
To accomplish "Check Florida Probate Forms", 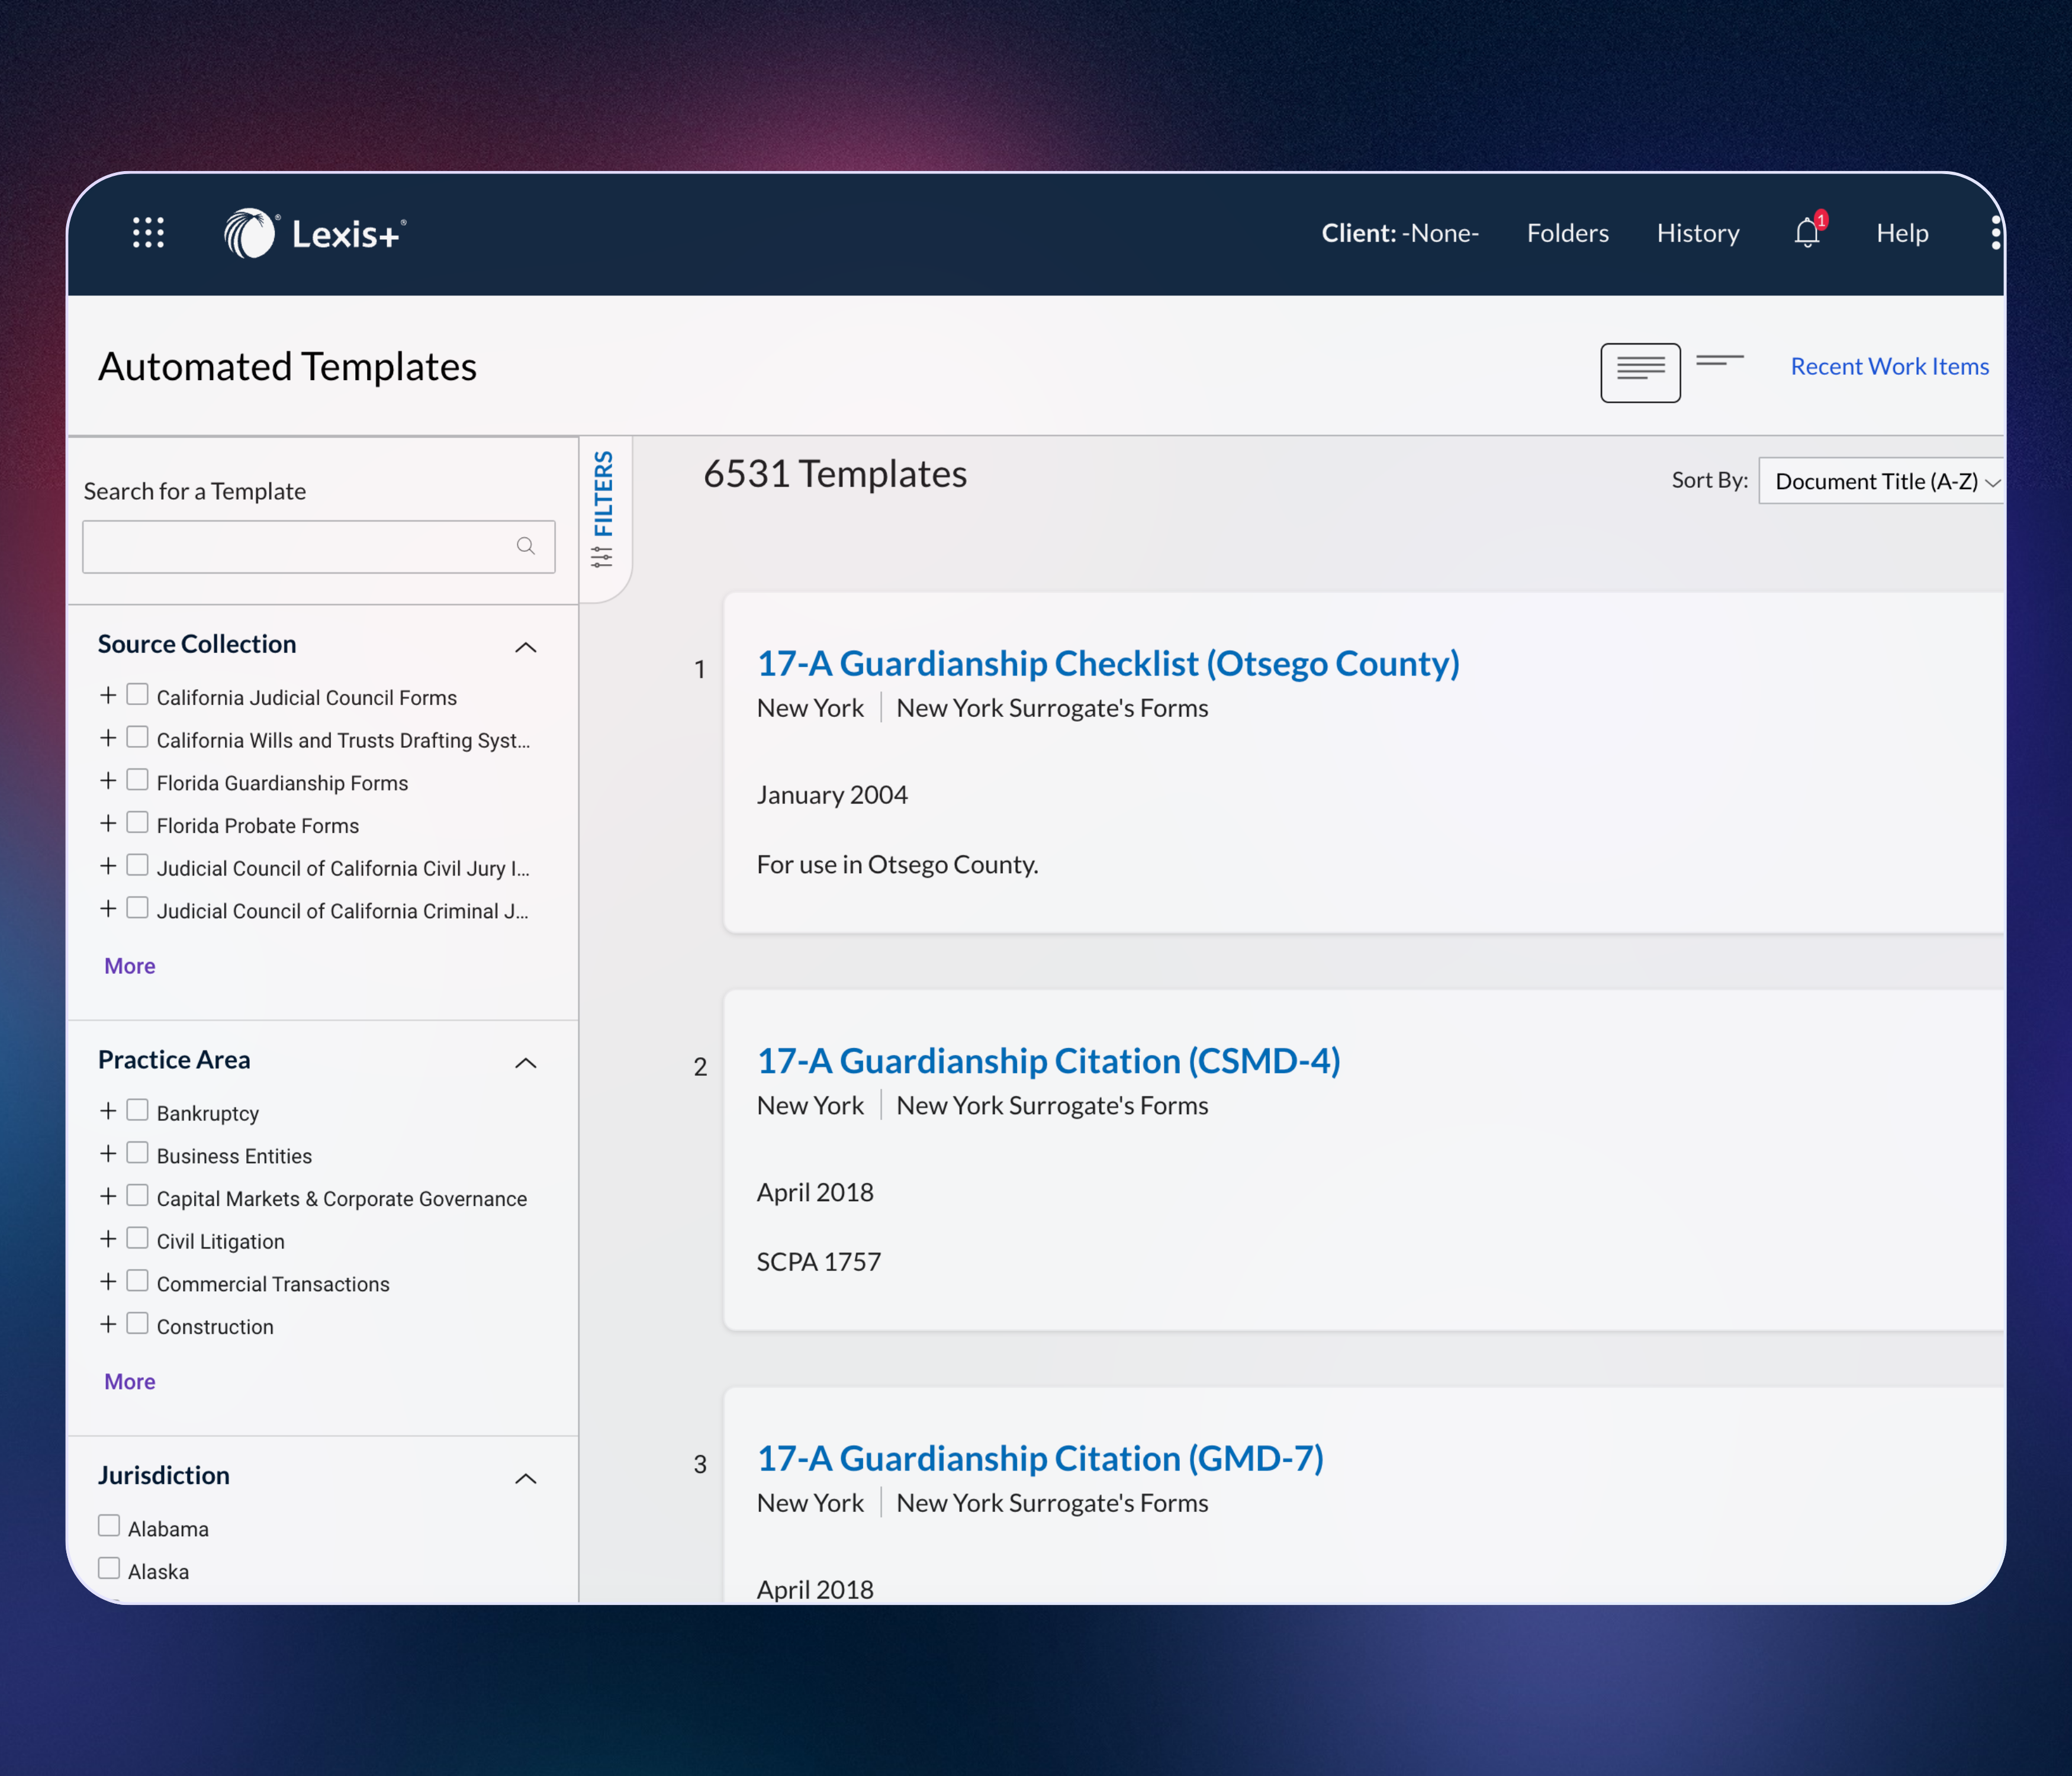I will [x=138, y=823].
